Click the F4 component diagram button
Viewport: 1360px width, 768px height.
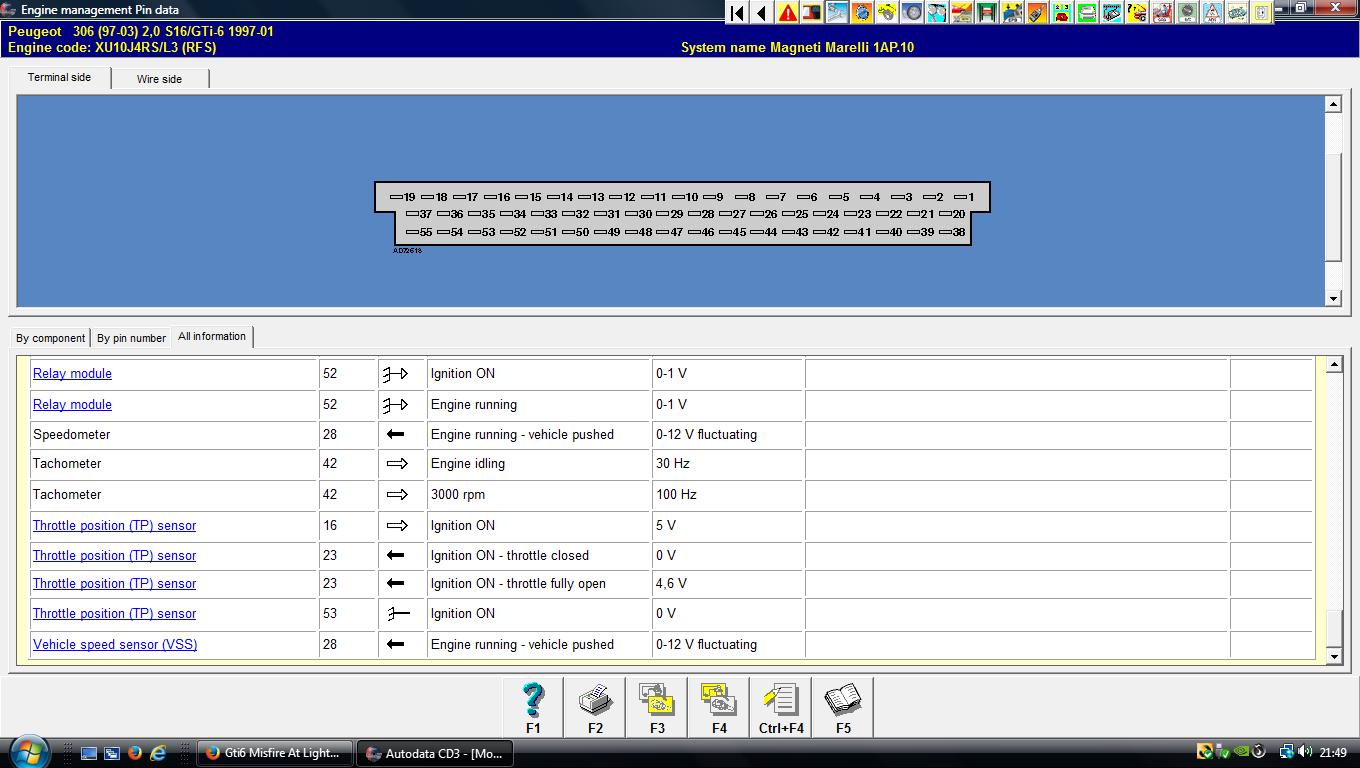pos(719,708)
